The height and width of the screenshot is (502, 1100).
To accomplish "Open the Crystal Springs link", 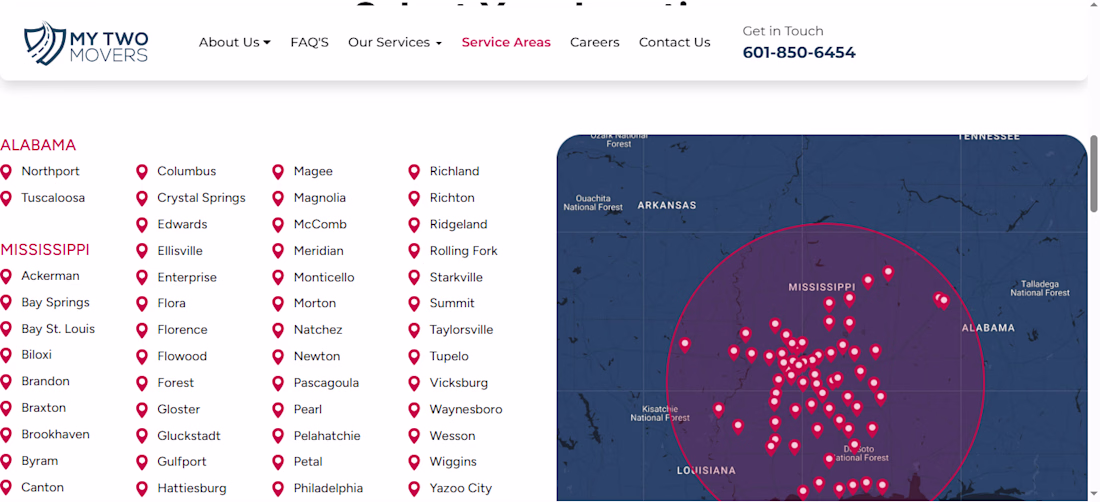I will pos(201,198).
